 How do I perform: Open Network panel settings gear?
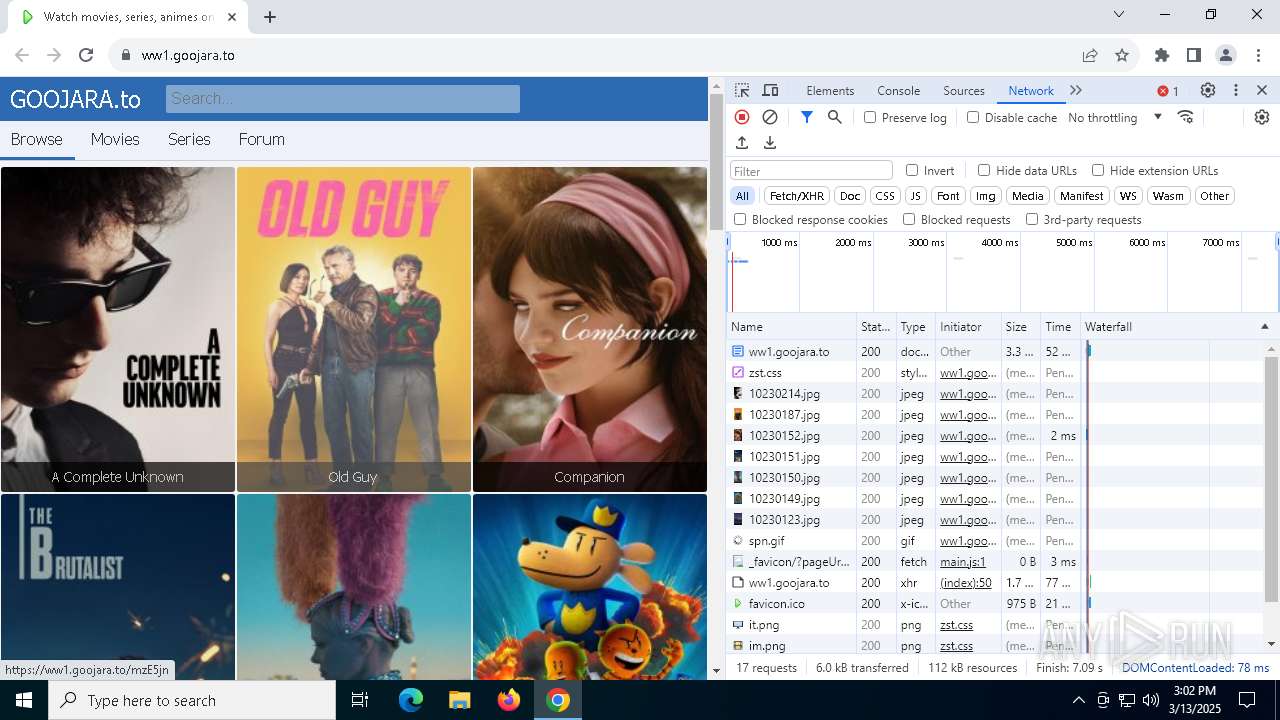coord(1262,117)
